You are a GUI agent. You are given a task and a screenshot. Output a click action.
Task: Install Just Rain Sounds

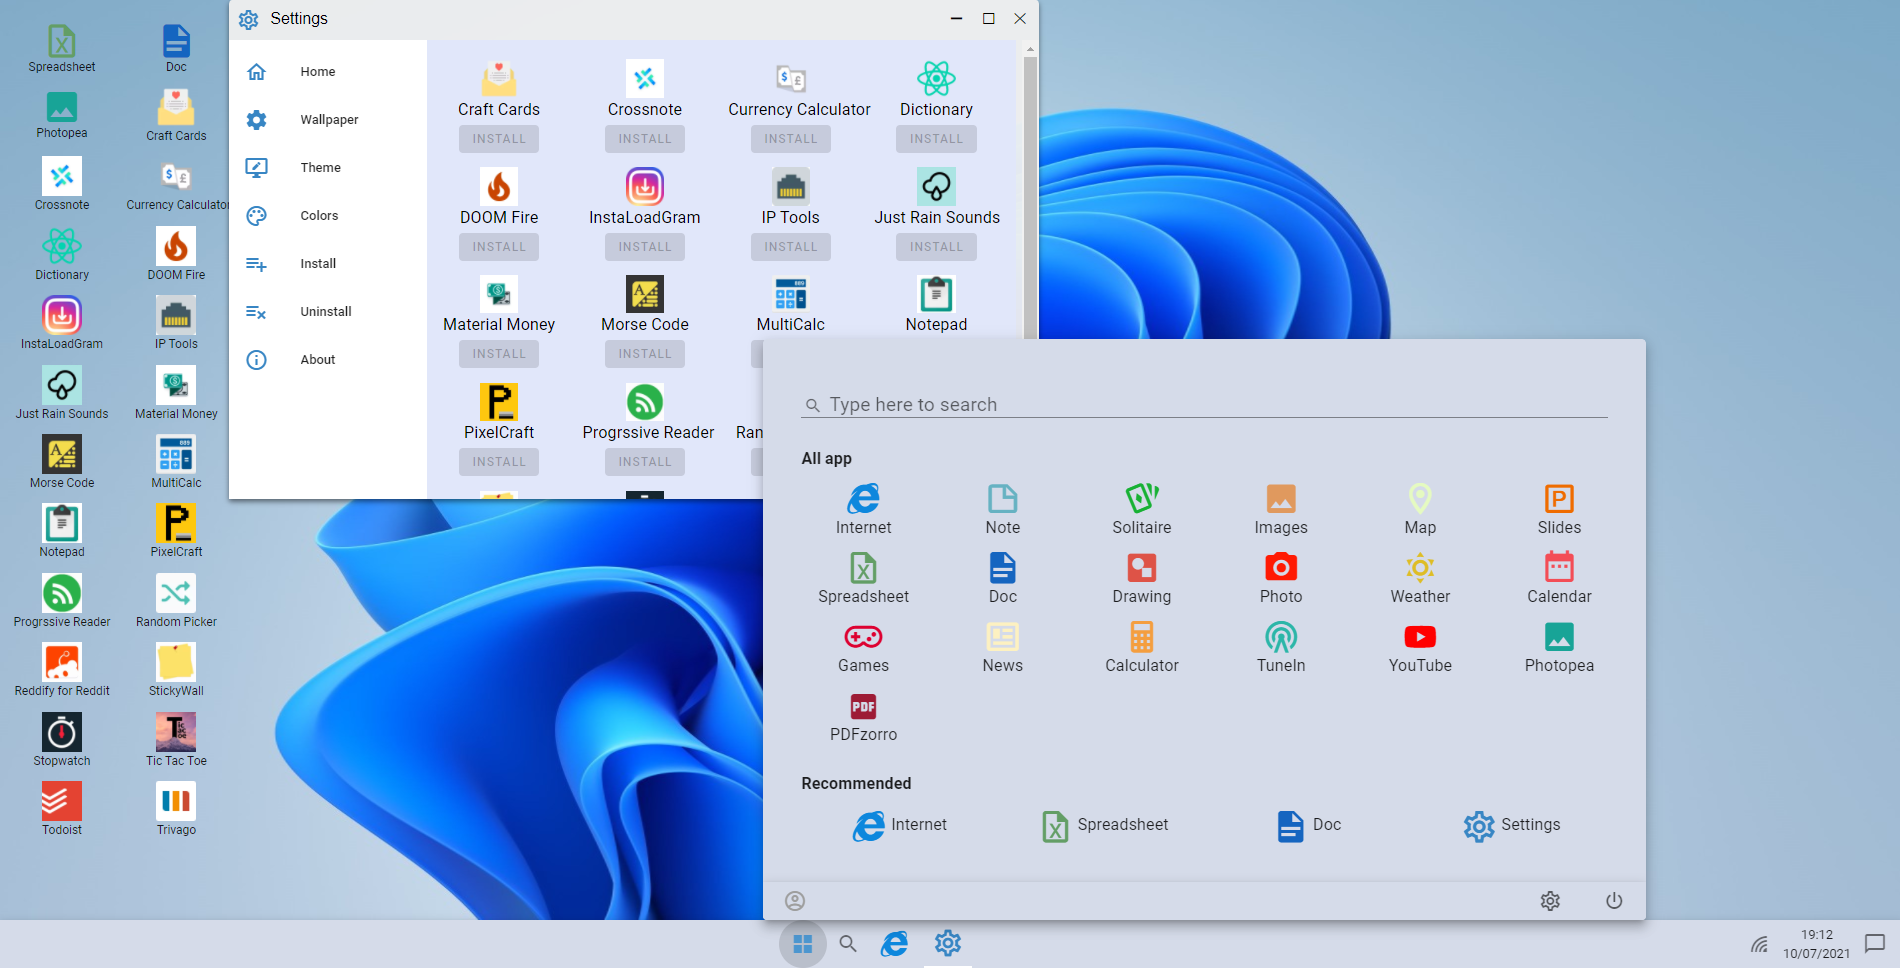tap(936, 247)
